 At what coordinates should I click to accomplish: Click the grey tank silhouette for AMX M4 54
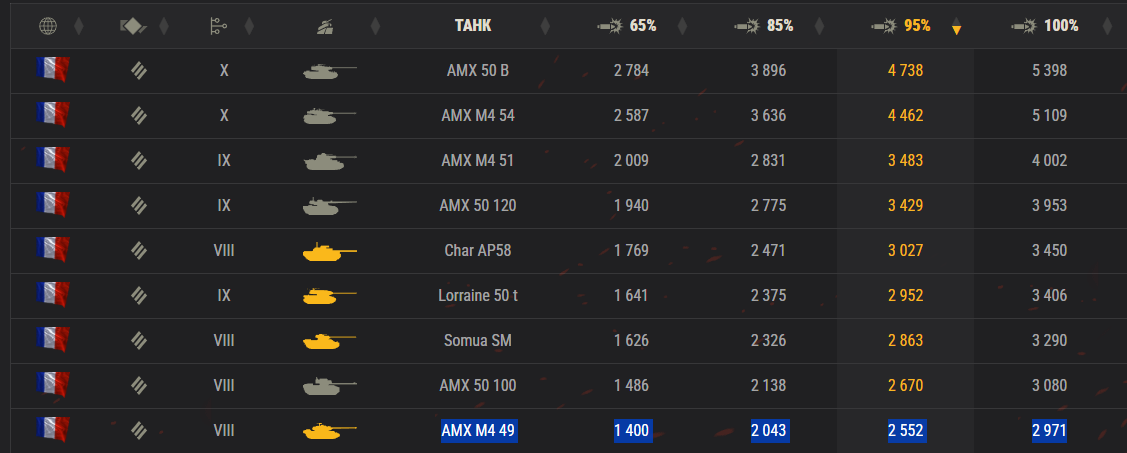(x=330, y=116)
